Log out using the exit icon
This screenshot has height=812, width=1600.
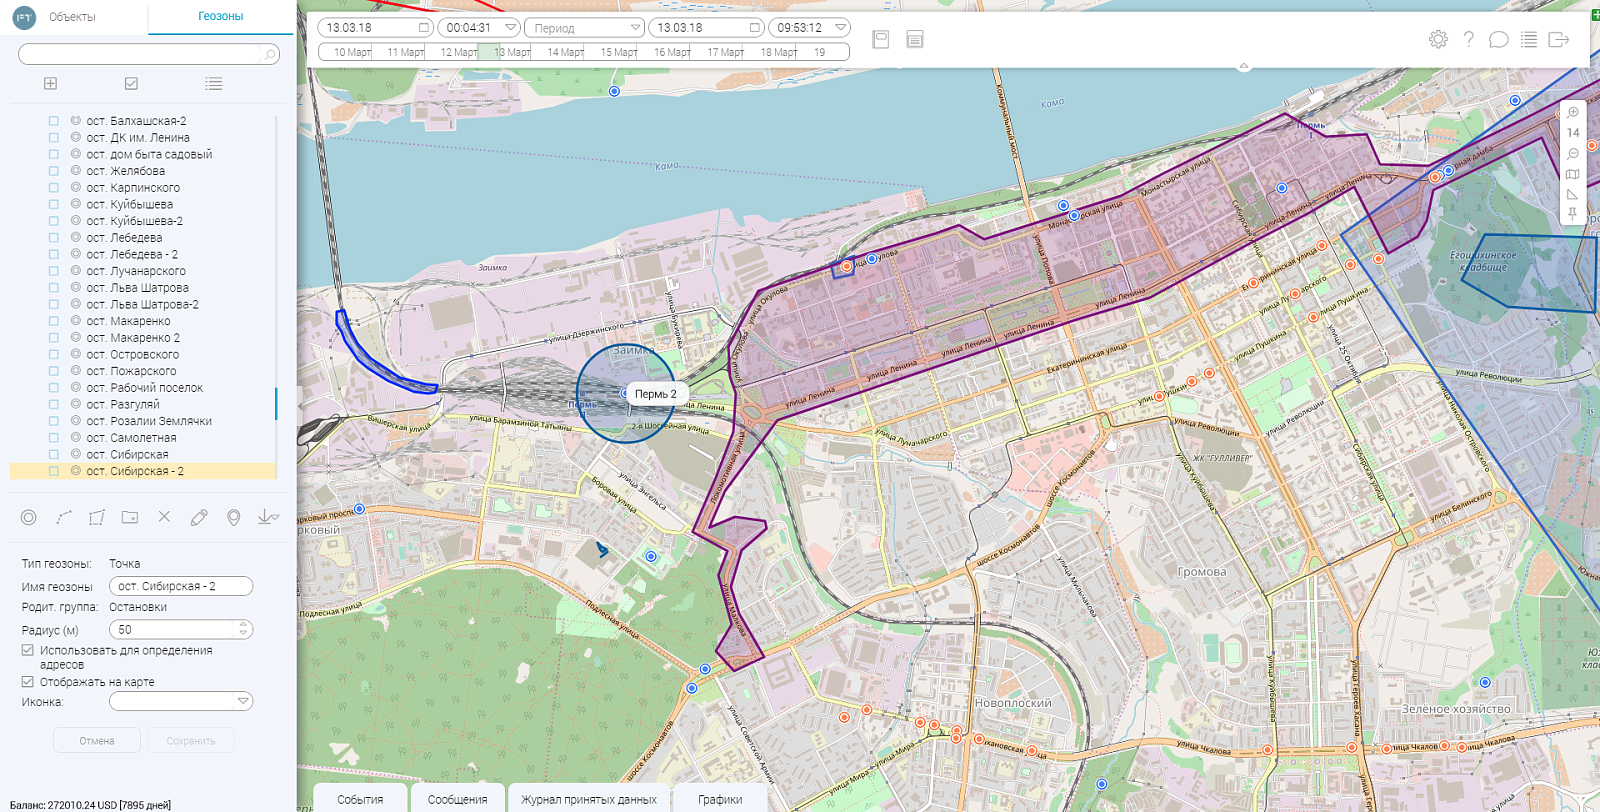pyautogui.click(x=1558, y=39)
